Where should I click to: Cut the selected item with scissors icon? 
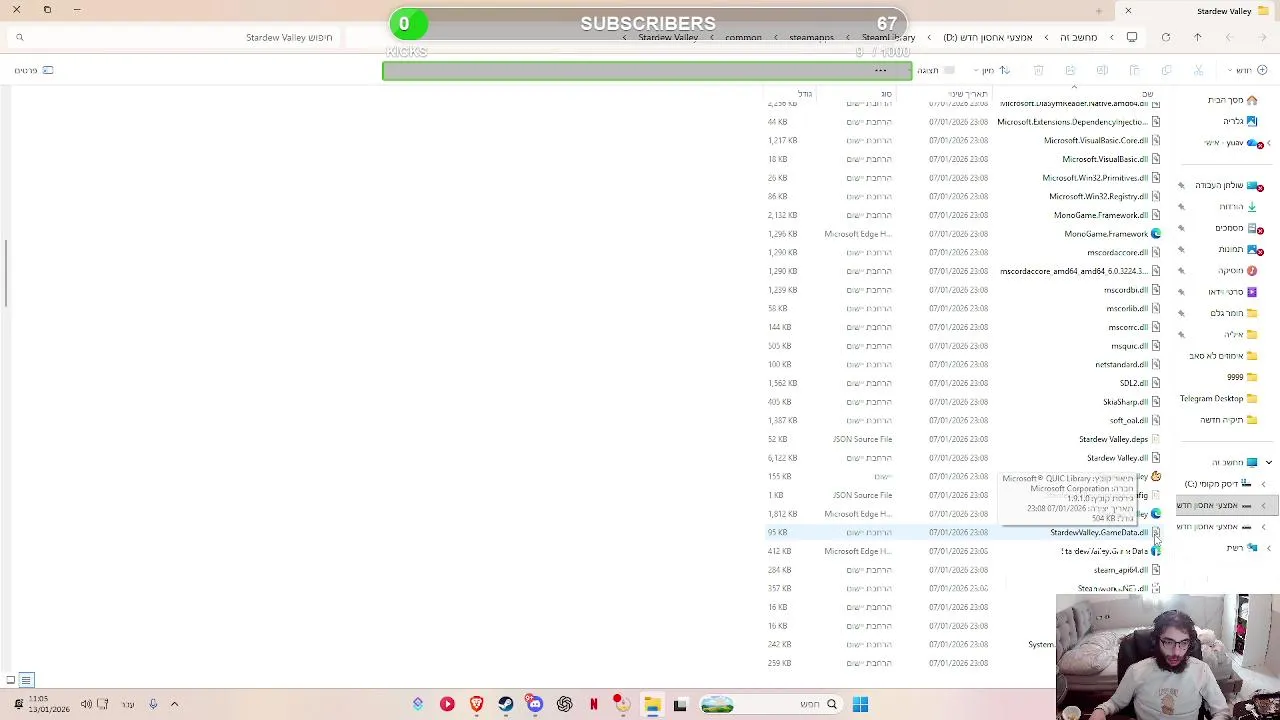pyautogui.click(x=1198, y=70)
